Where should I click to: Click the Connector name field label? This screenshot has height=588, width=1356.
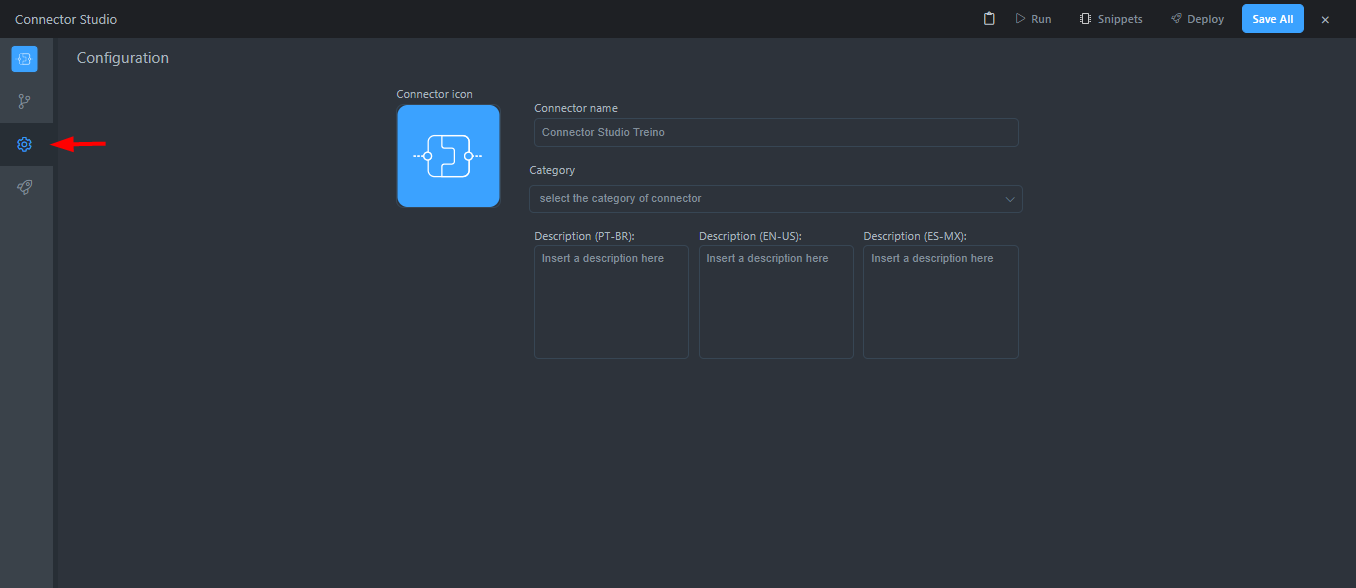coord(576,108)
